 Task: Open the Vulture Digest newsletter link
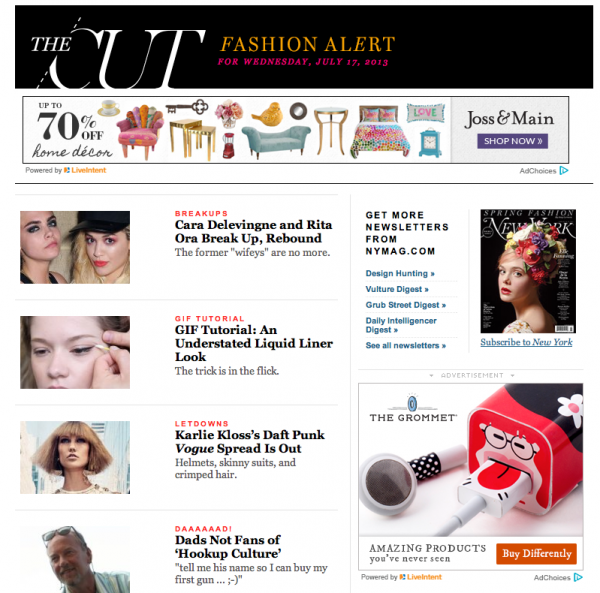coord(397,289)
